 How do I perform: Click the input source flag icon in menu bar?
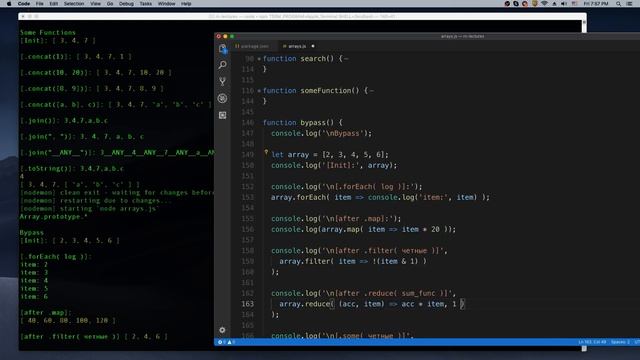(x=574, y=4)
